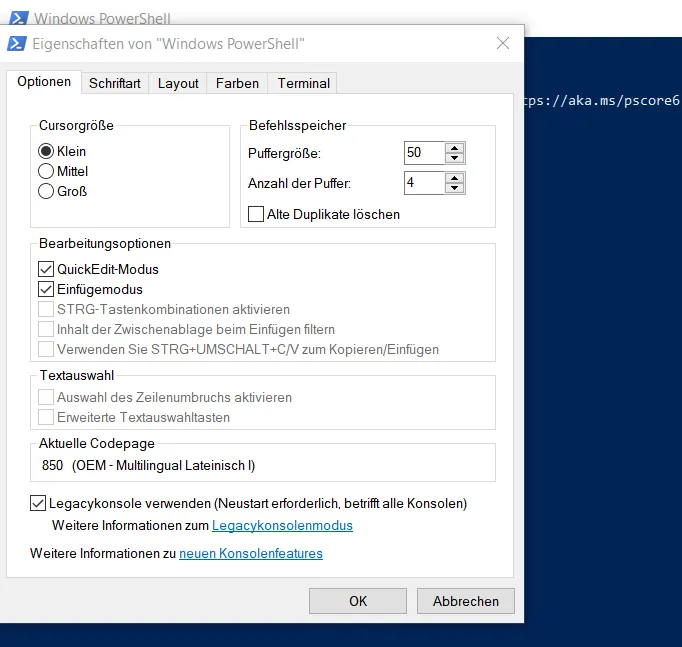Click the PowerShell icon in the properties dialog title
Viewport: 682px width, 647px height.
[x=17, y=43]
